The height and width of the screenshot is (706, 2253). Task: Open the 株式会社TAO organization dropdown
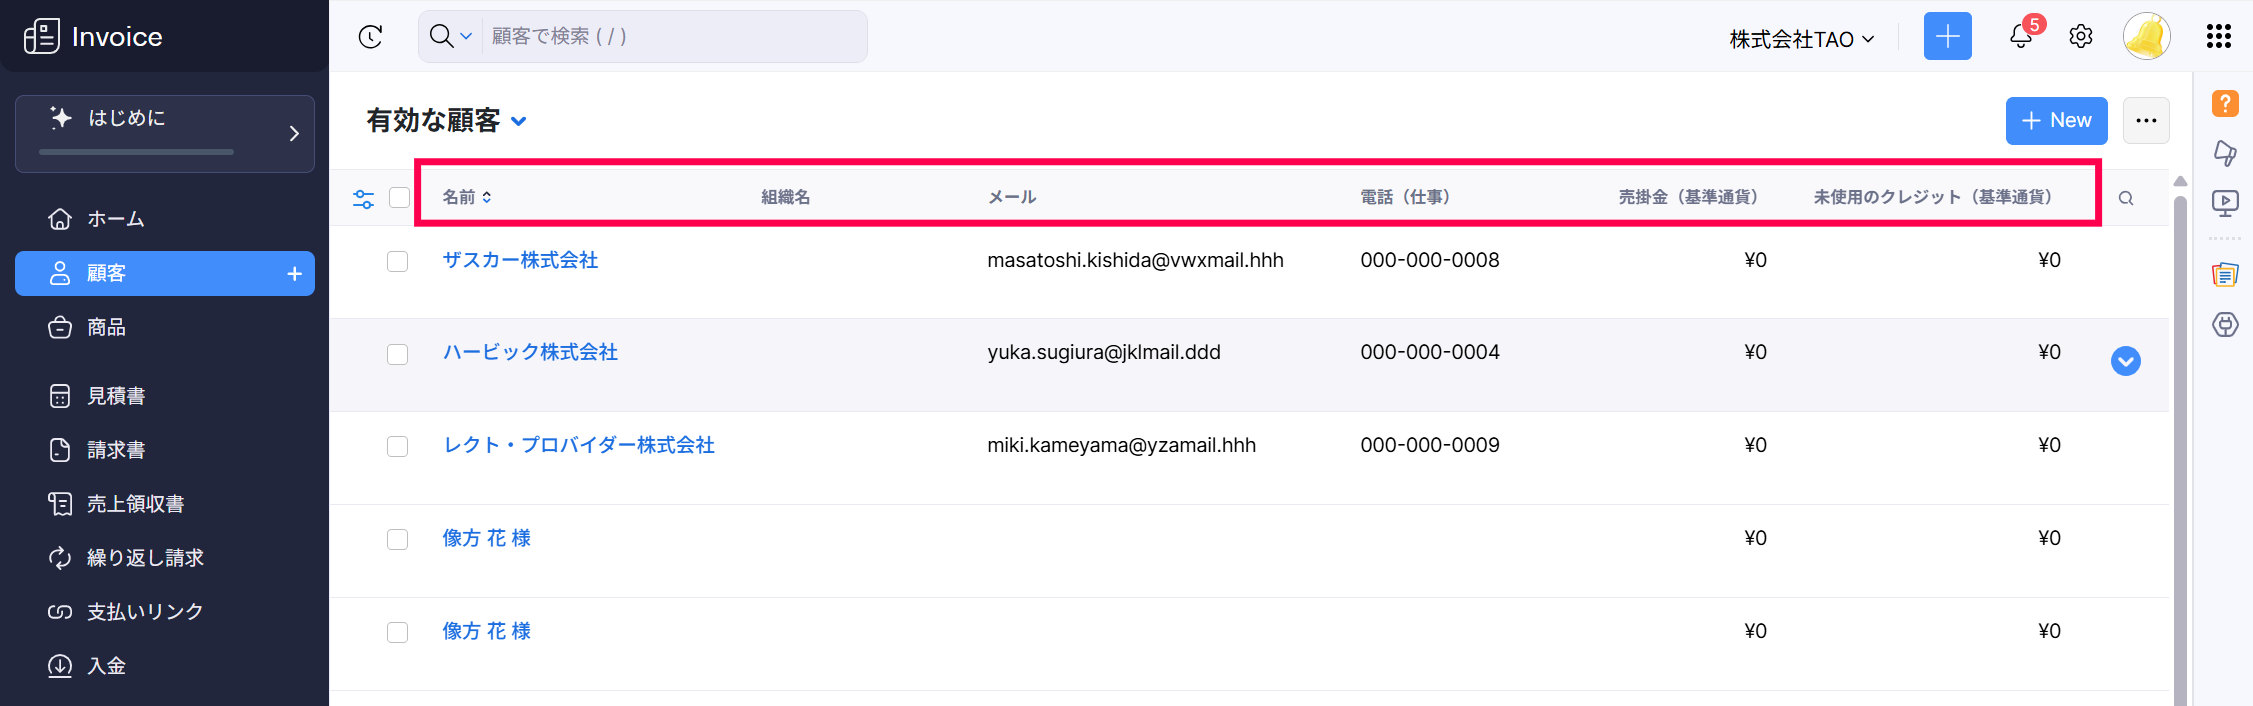pos(1801,39)
